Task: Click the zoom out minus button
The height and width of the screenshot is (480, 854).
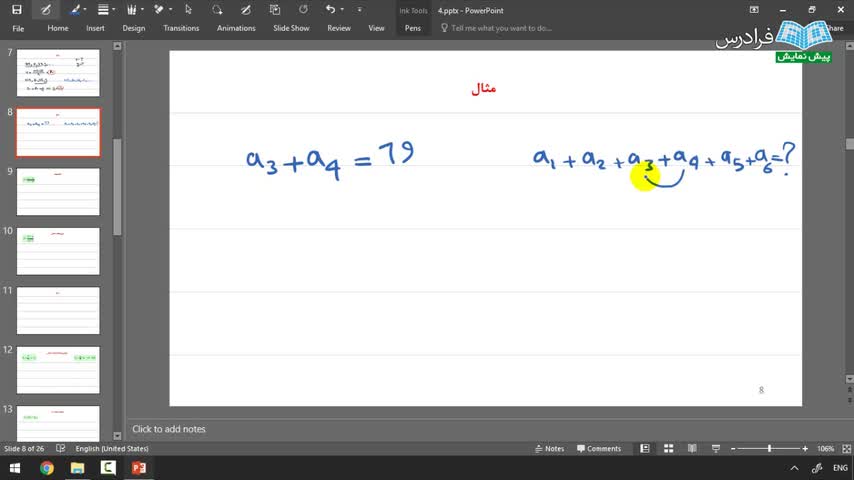Action: click(733, 449)
